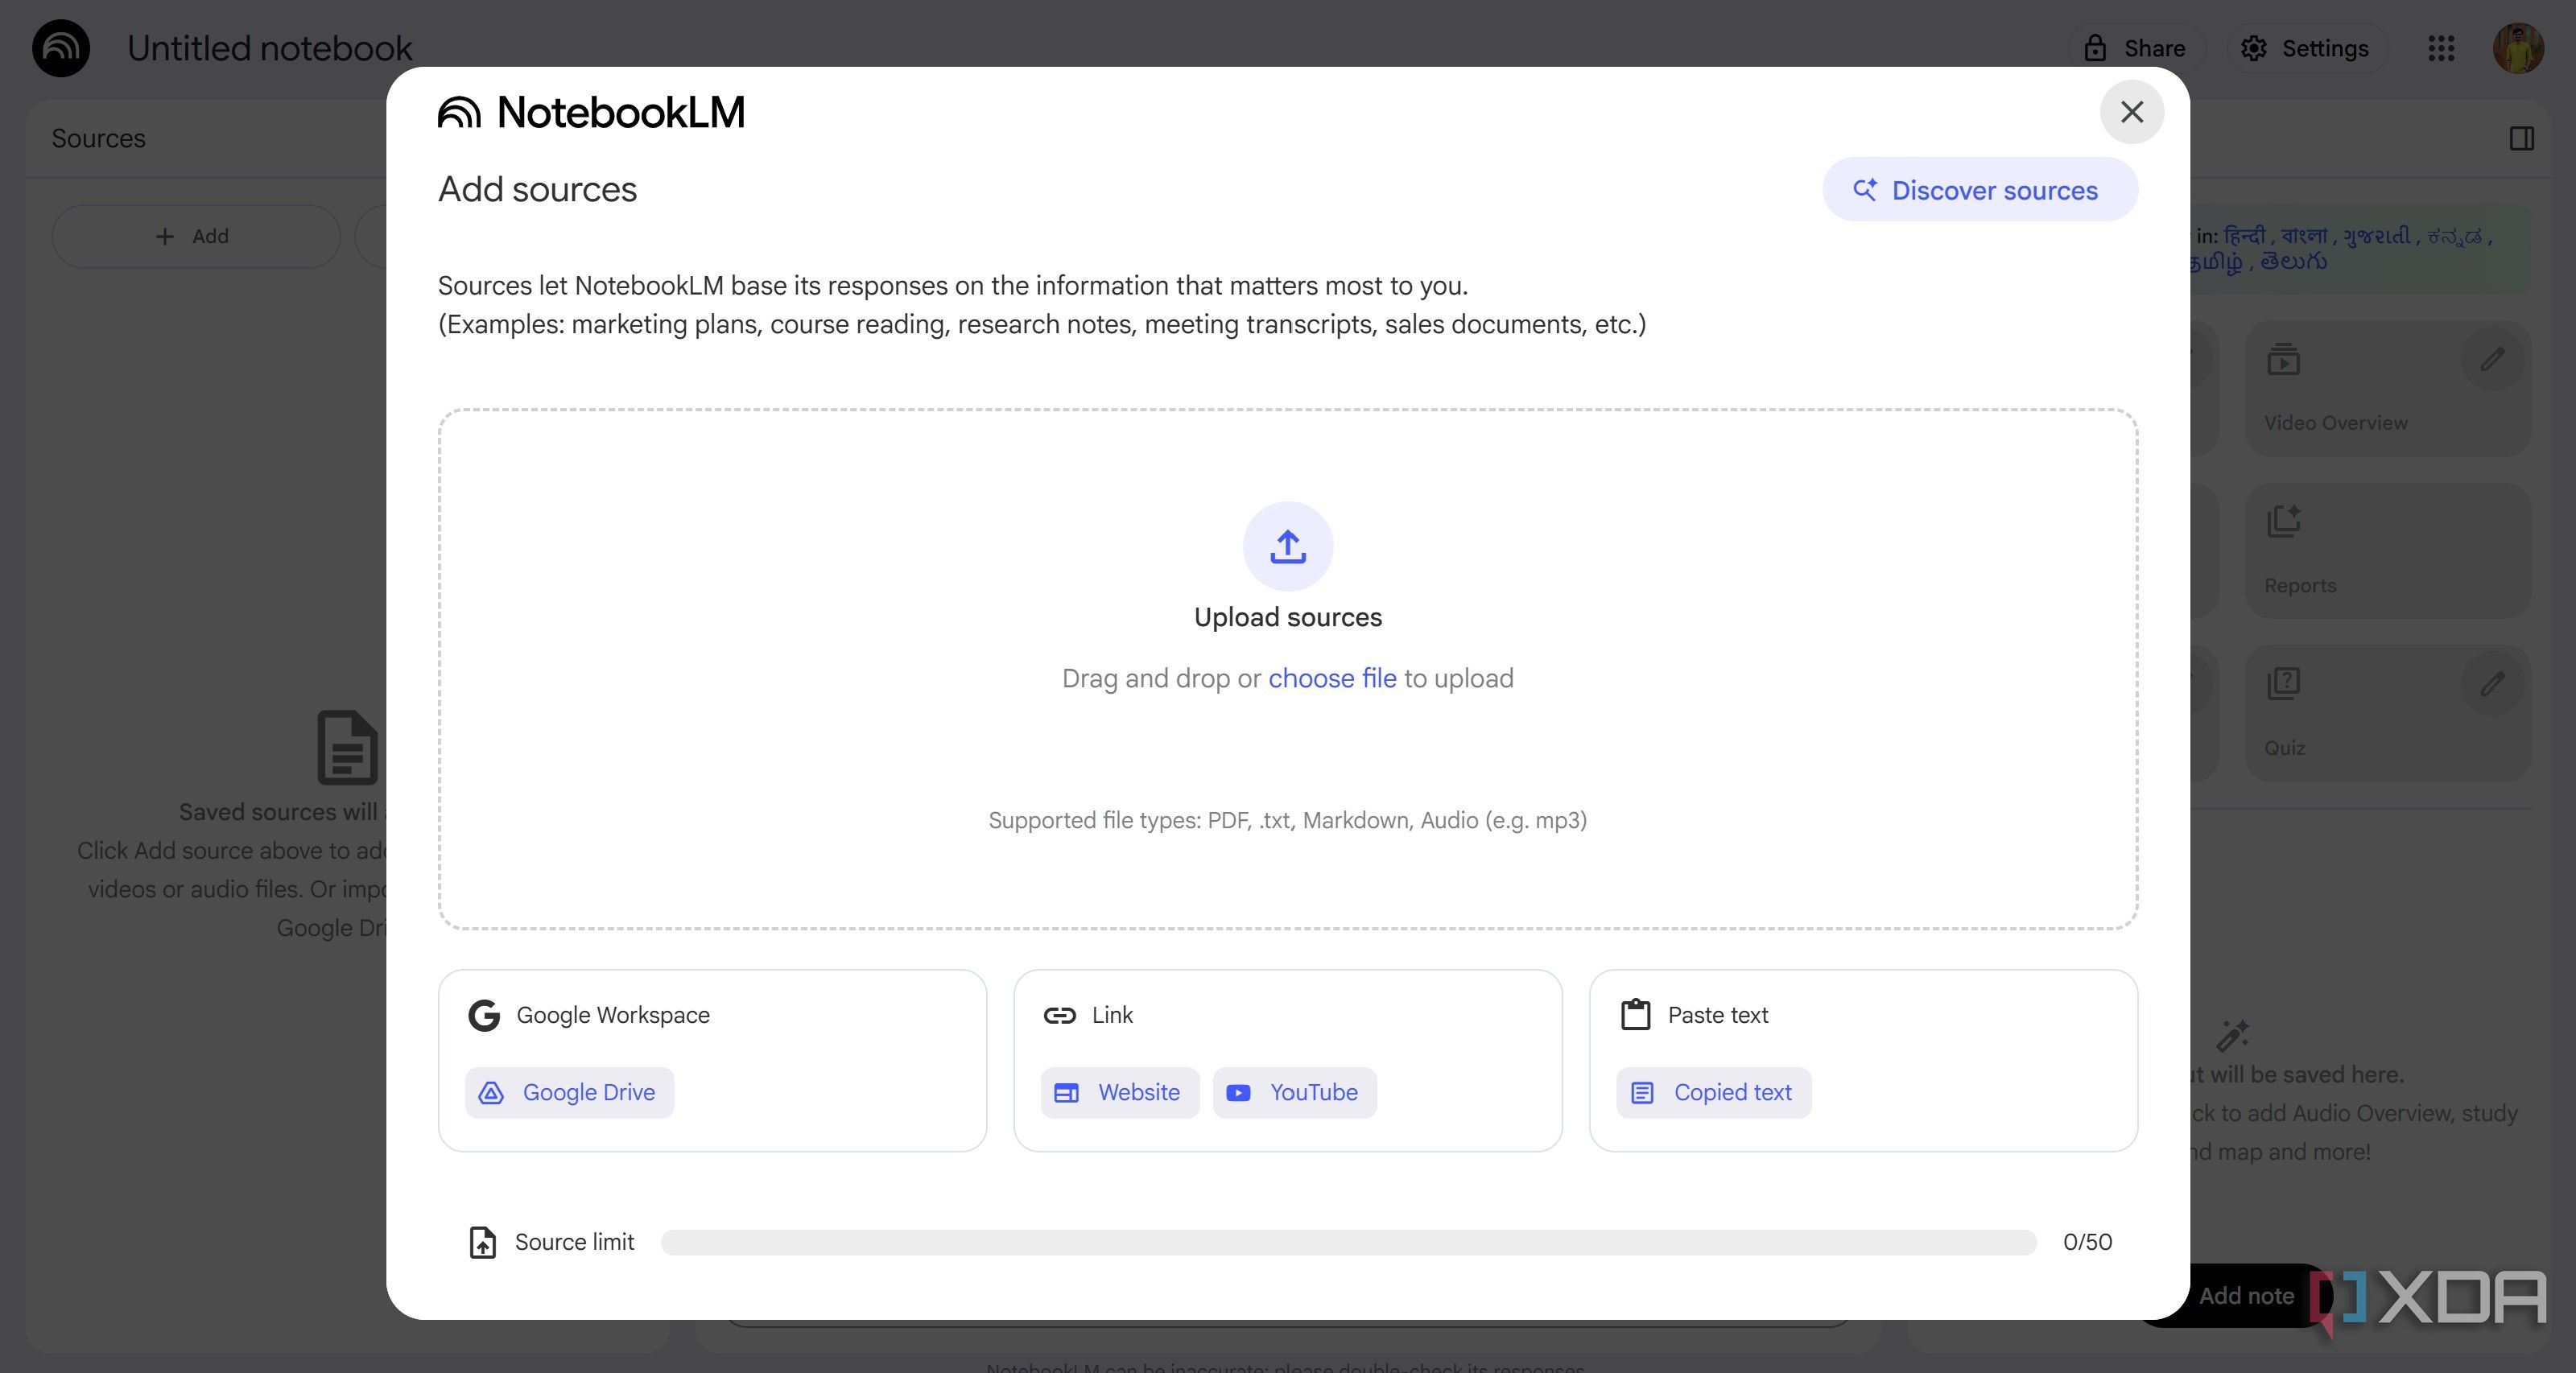This screenshot has height=1373, width=2576.
Task: Open the Google apps grid
Action: pos(2441,48)
